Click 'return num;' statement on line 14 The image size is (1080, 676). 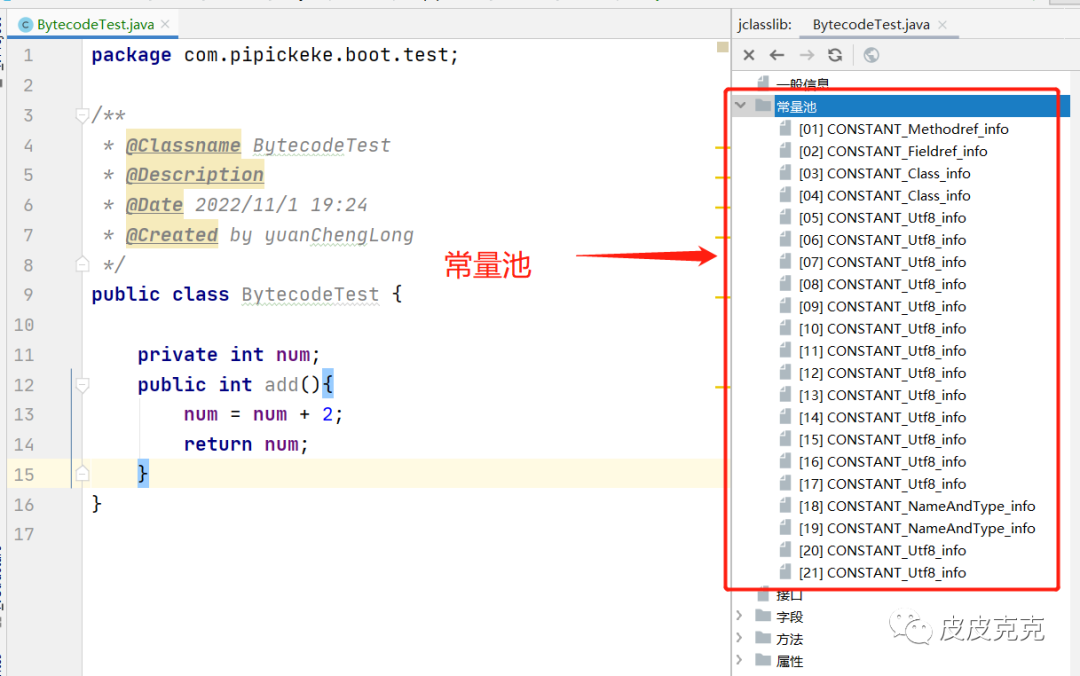tap(246, 444)
